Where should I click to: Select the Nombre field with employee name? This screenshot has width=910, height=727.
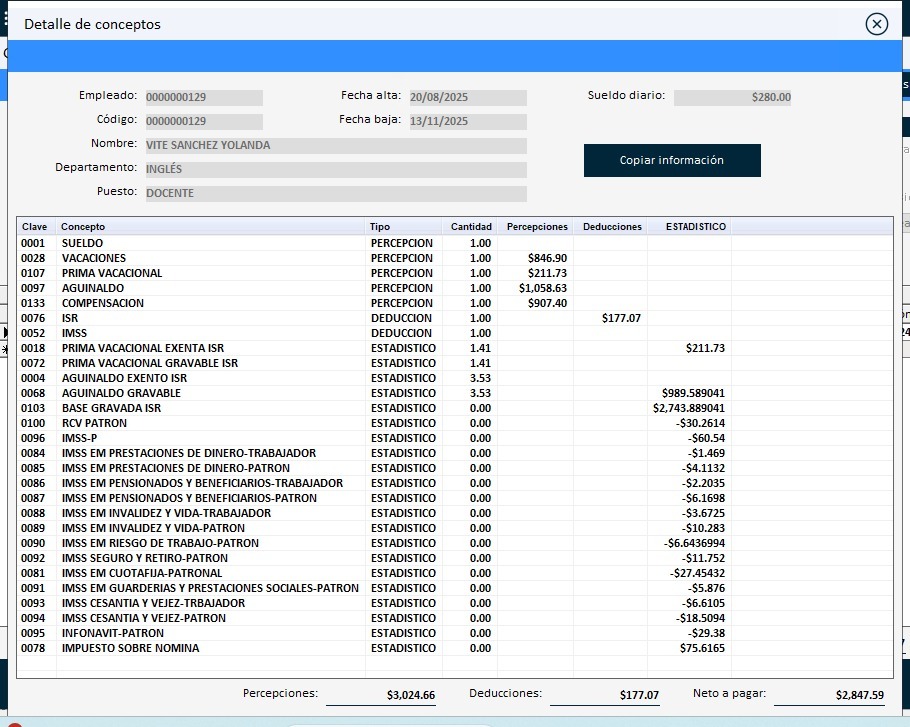click(335, 146)
